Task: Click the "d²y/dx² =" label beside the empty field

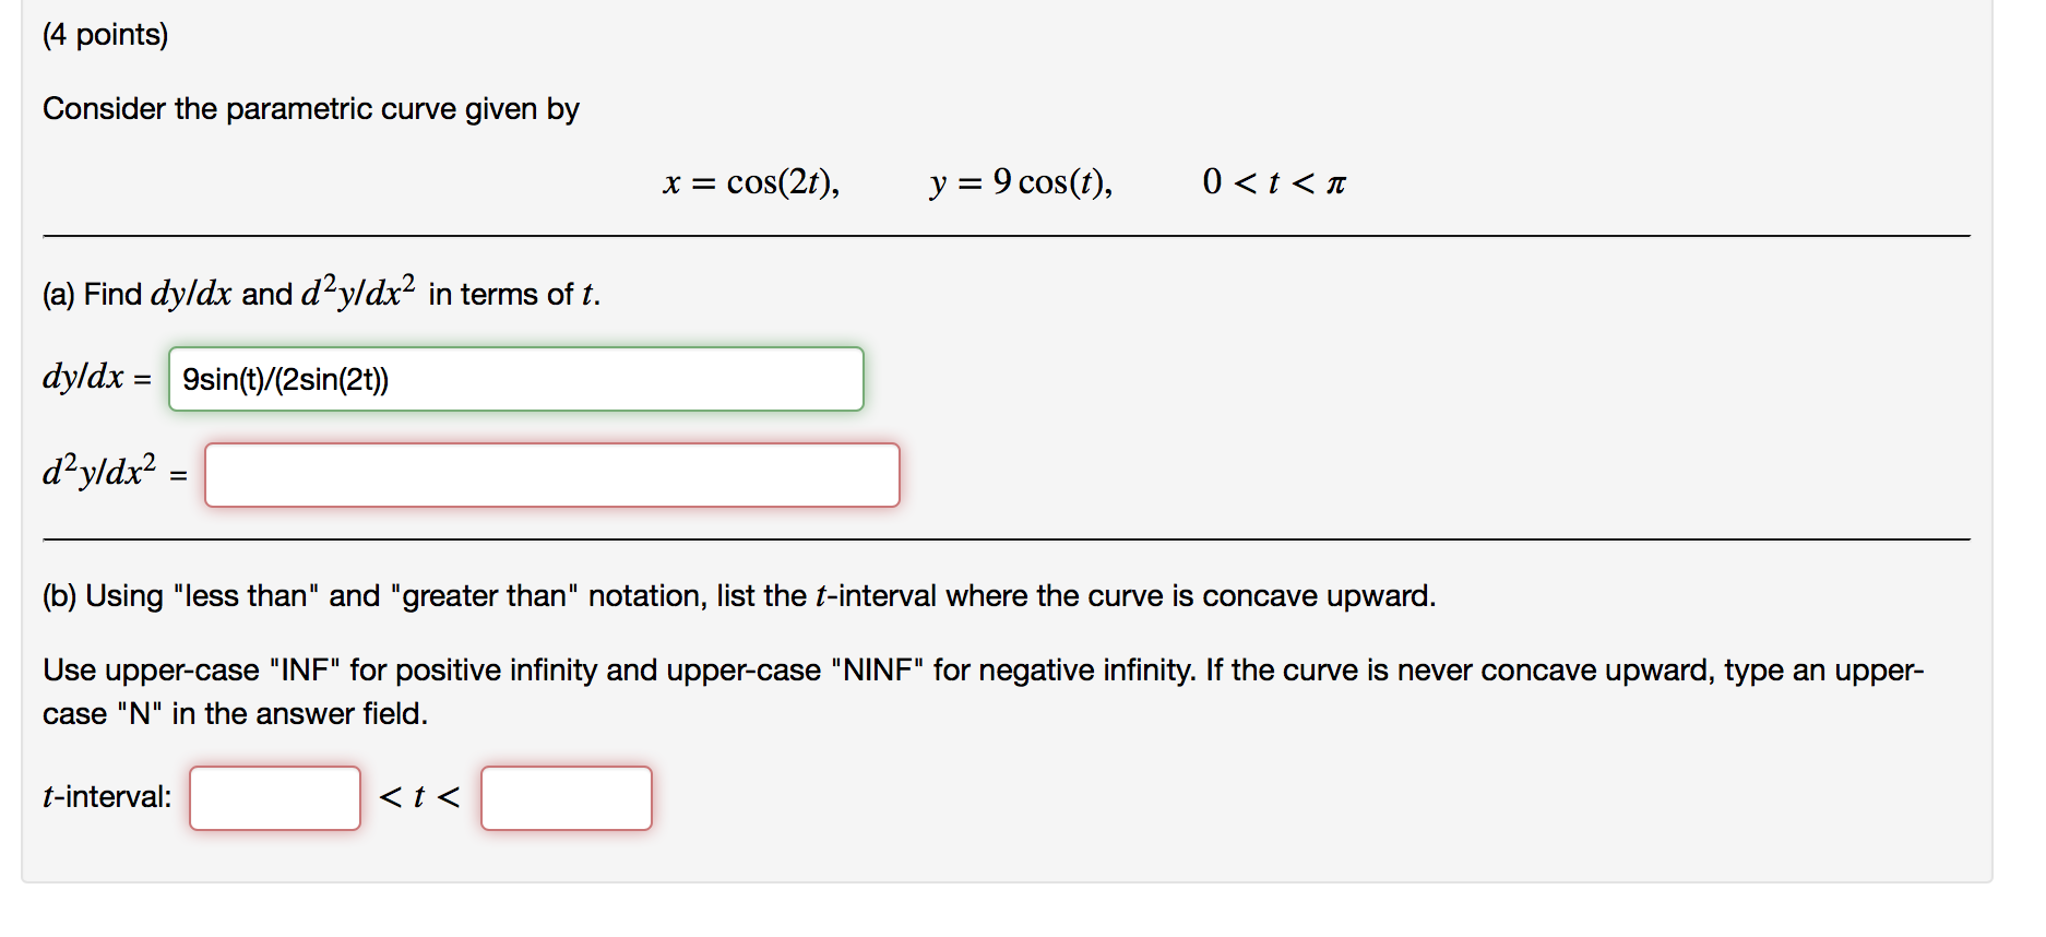Action: point(114,472)
